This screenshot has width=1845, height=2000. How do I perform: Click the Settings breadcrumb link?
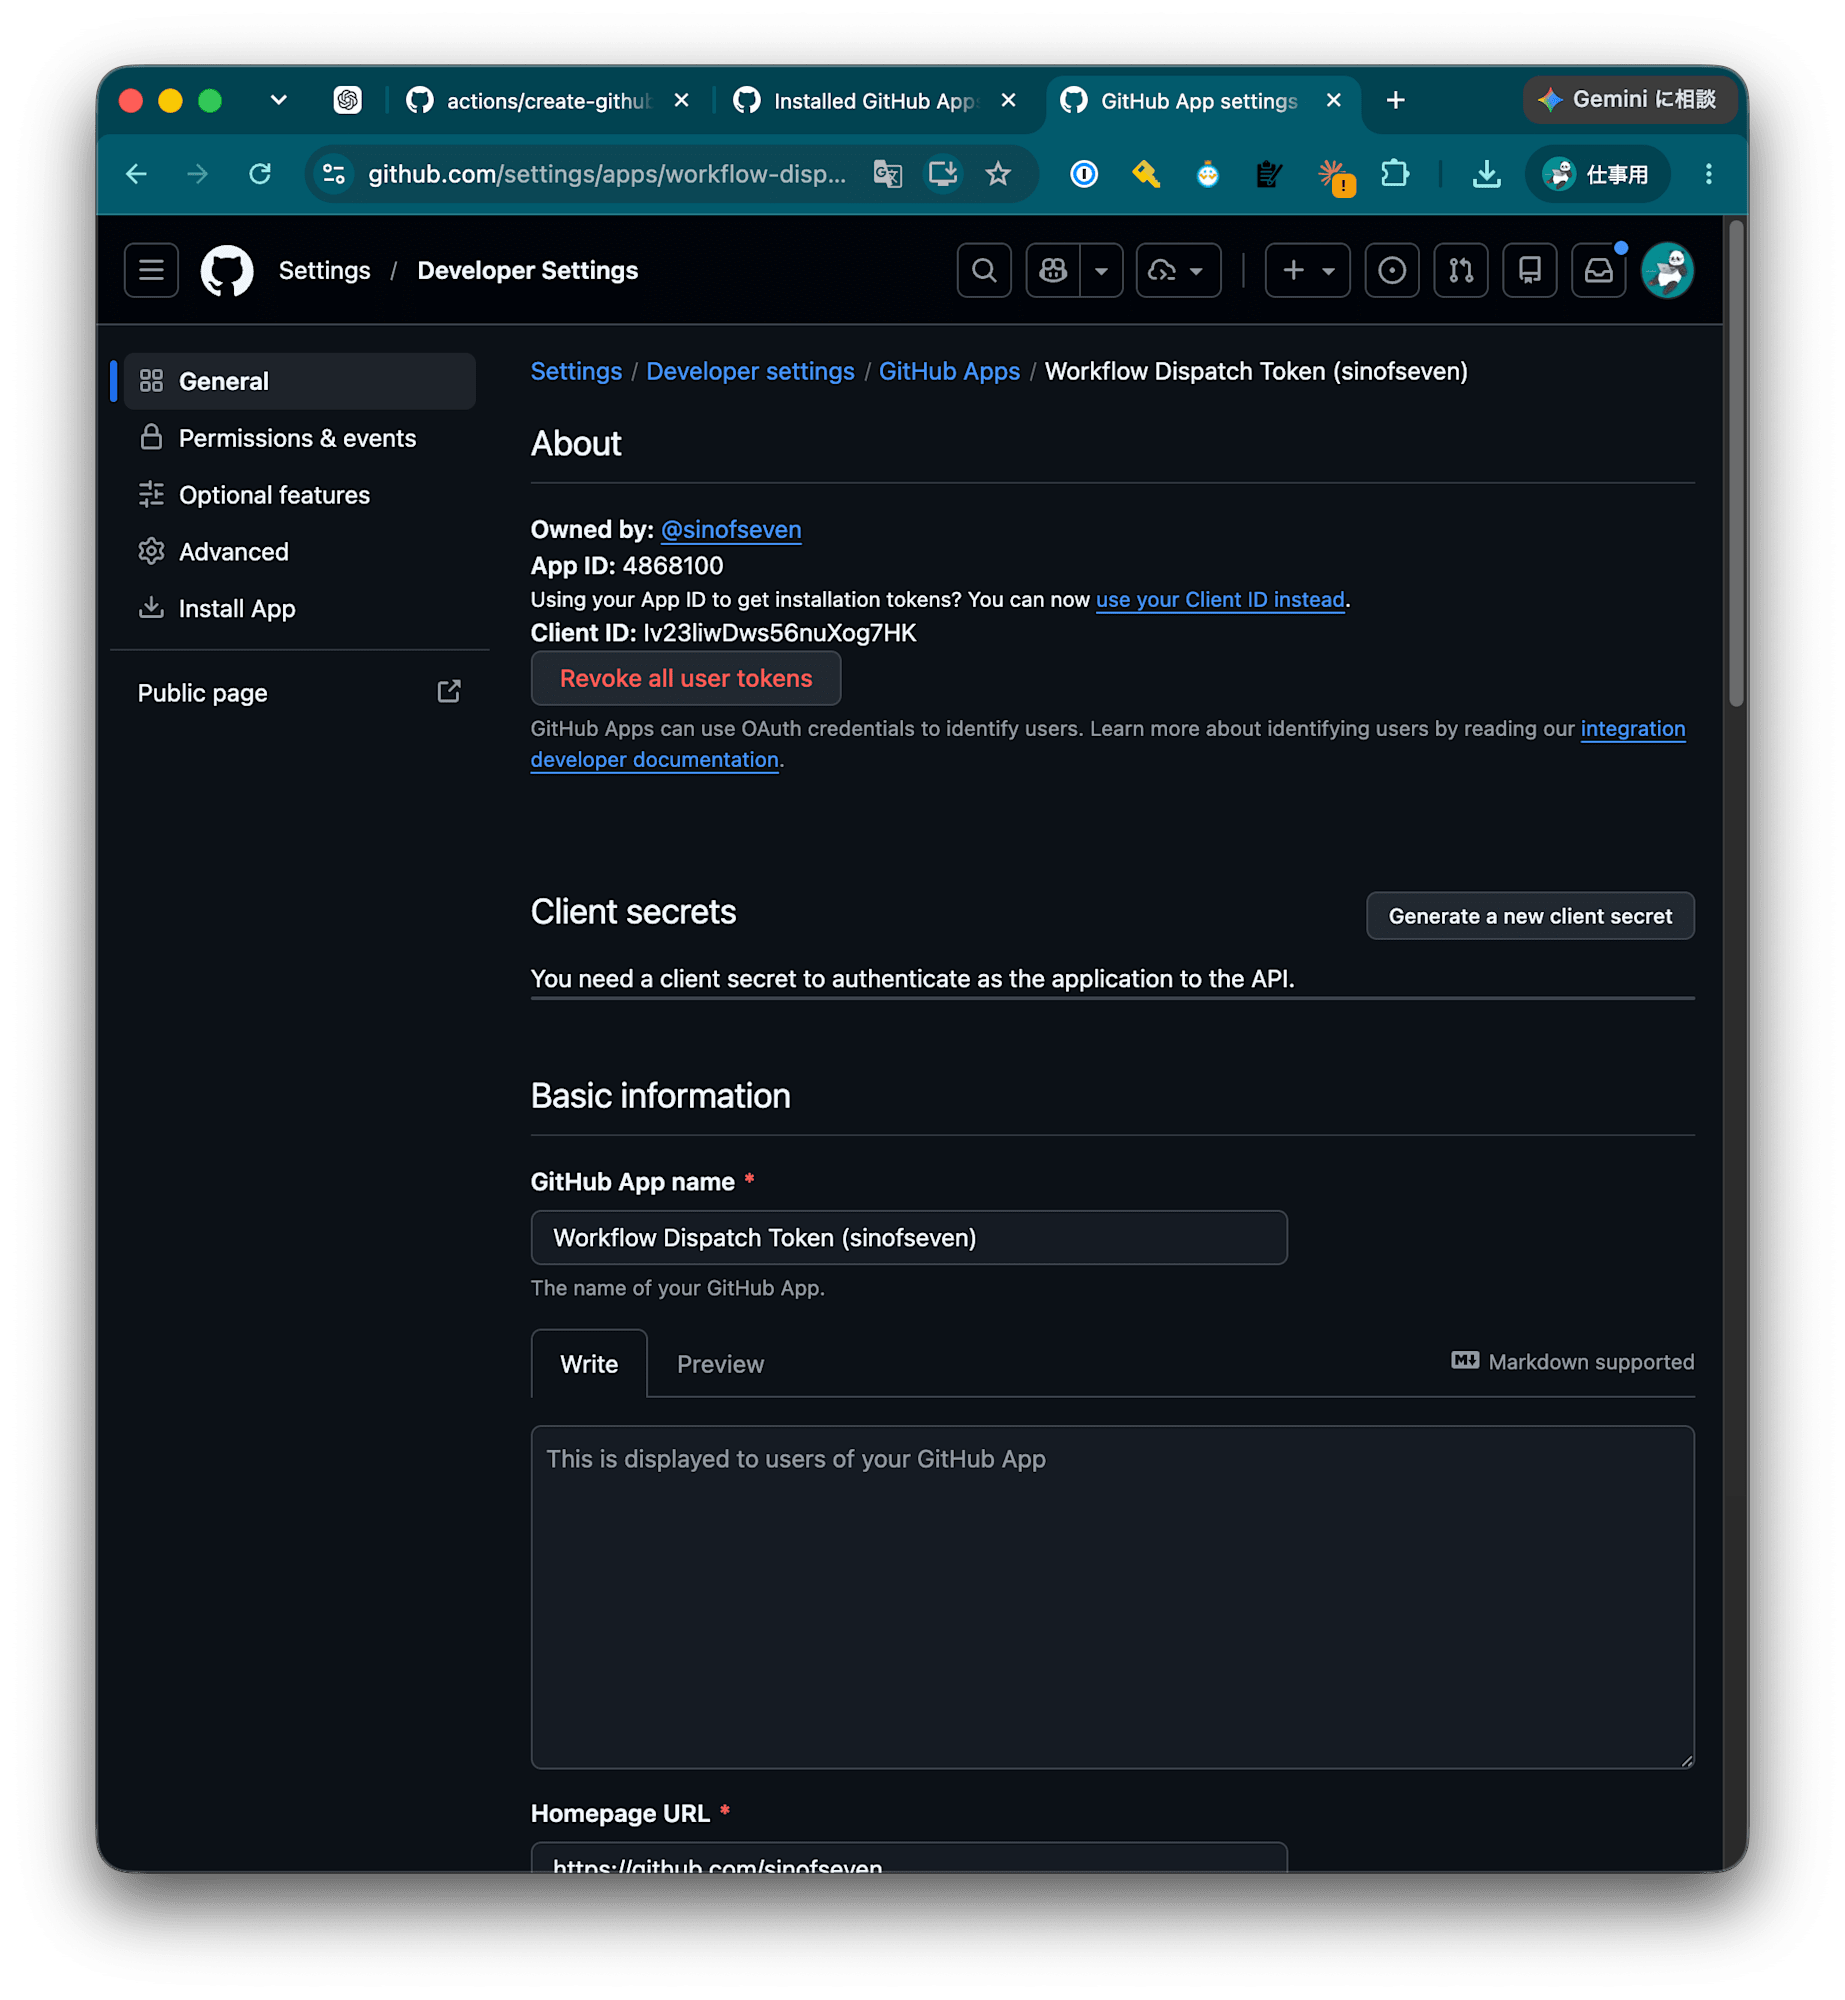pos(576,371)
